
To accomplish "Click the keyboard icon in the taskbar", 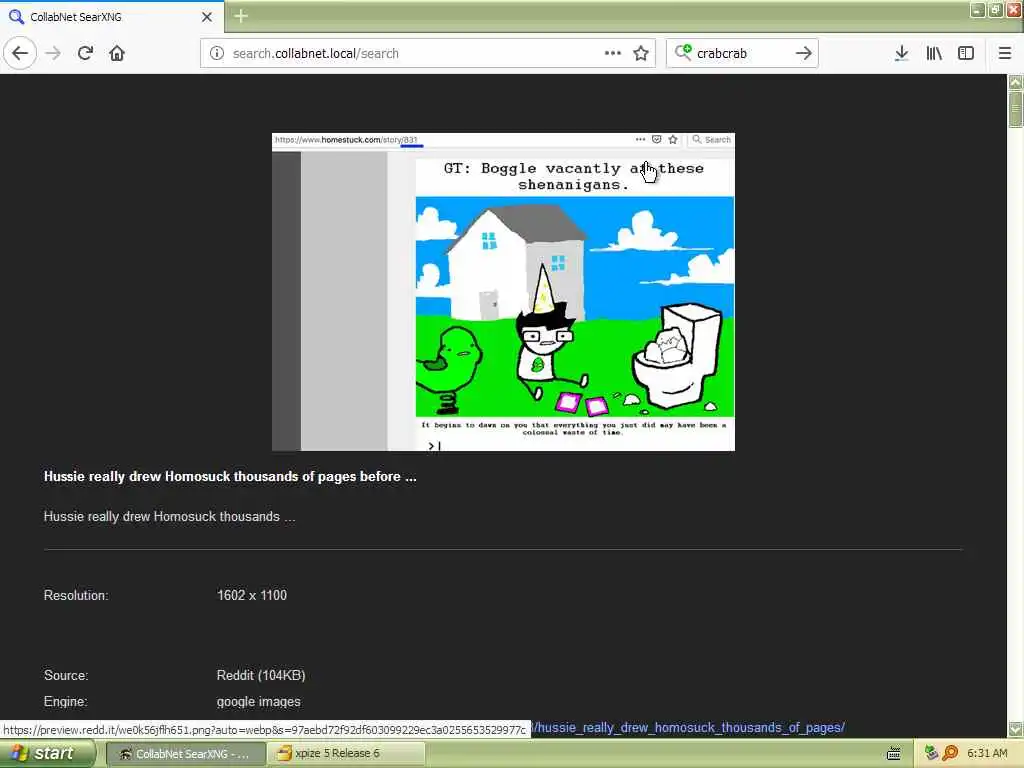I will tap(893, 754).
